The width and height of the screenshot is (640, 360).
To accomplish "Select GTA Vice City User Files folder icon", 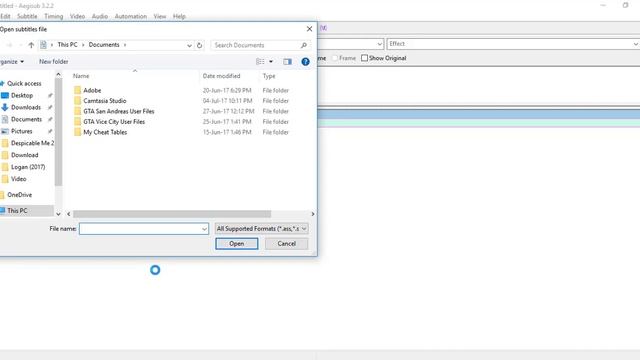I will point(78,122).
